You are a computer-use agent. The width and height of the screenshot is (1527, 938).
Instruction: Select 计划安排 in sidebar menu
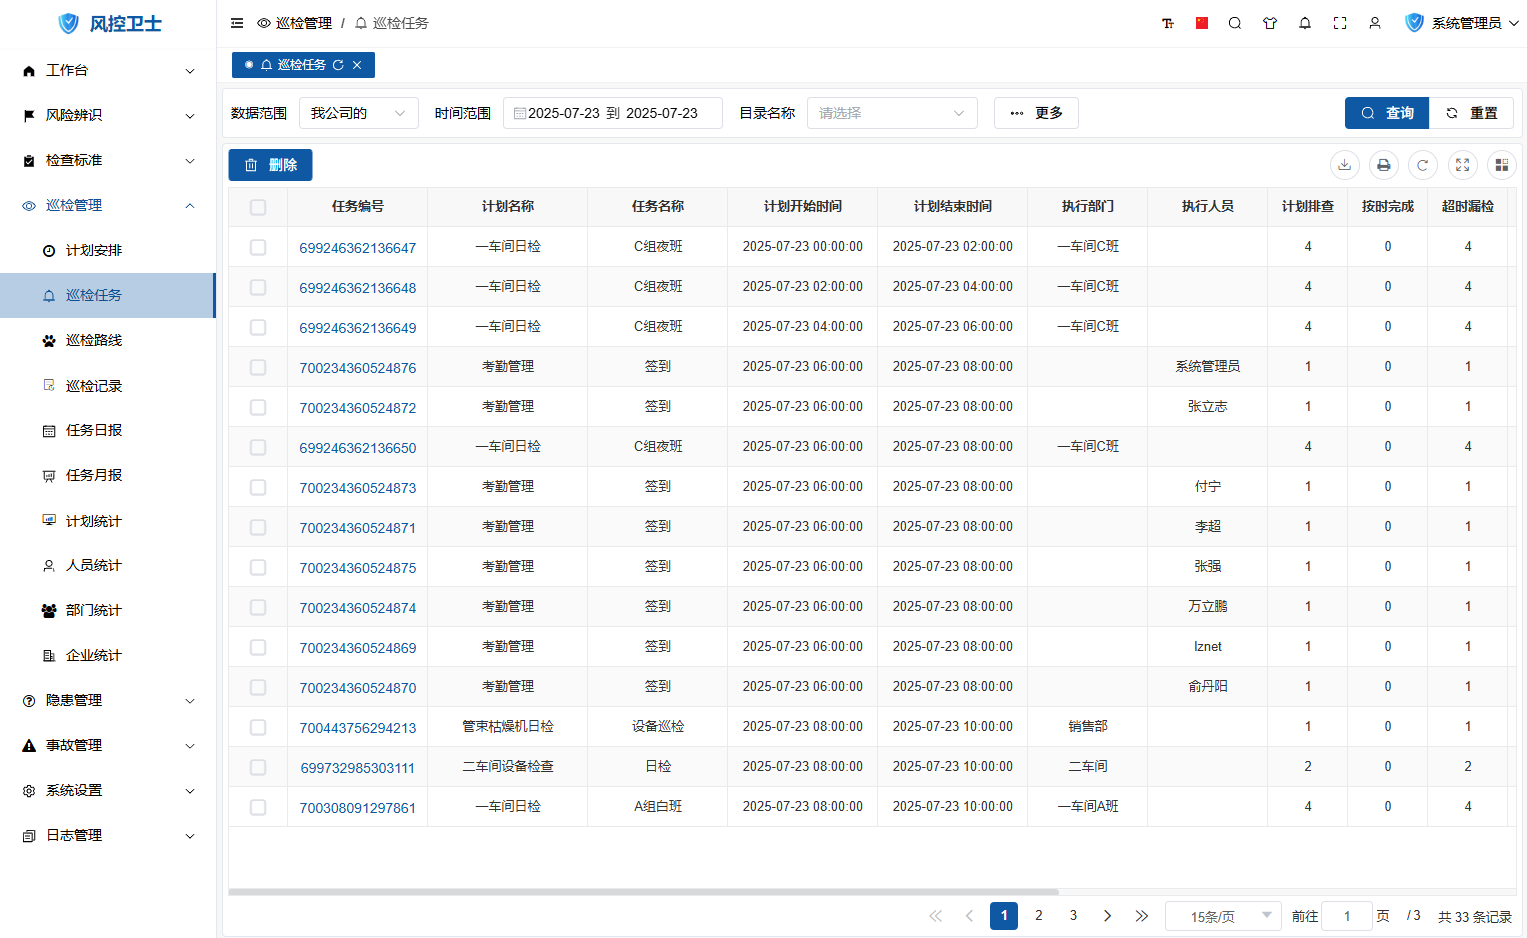tap(94, 250)
